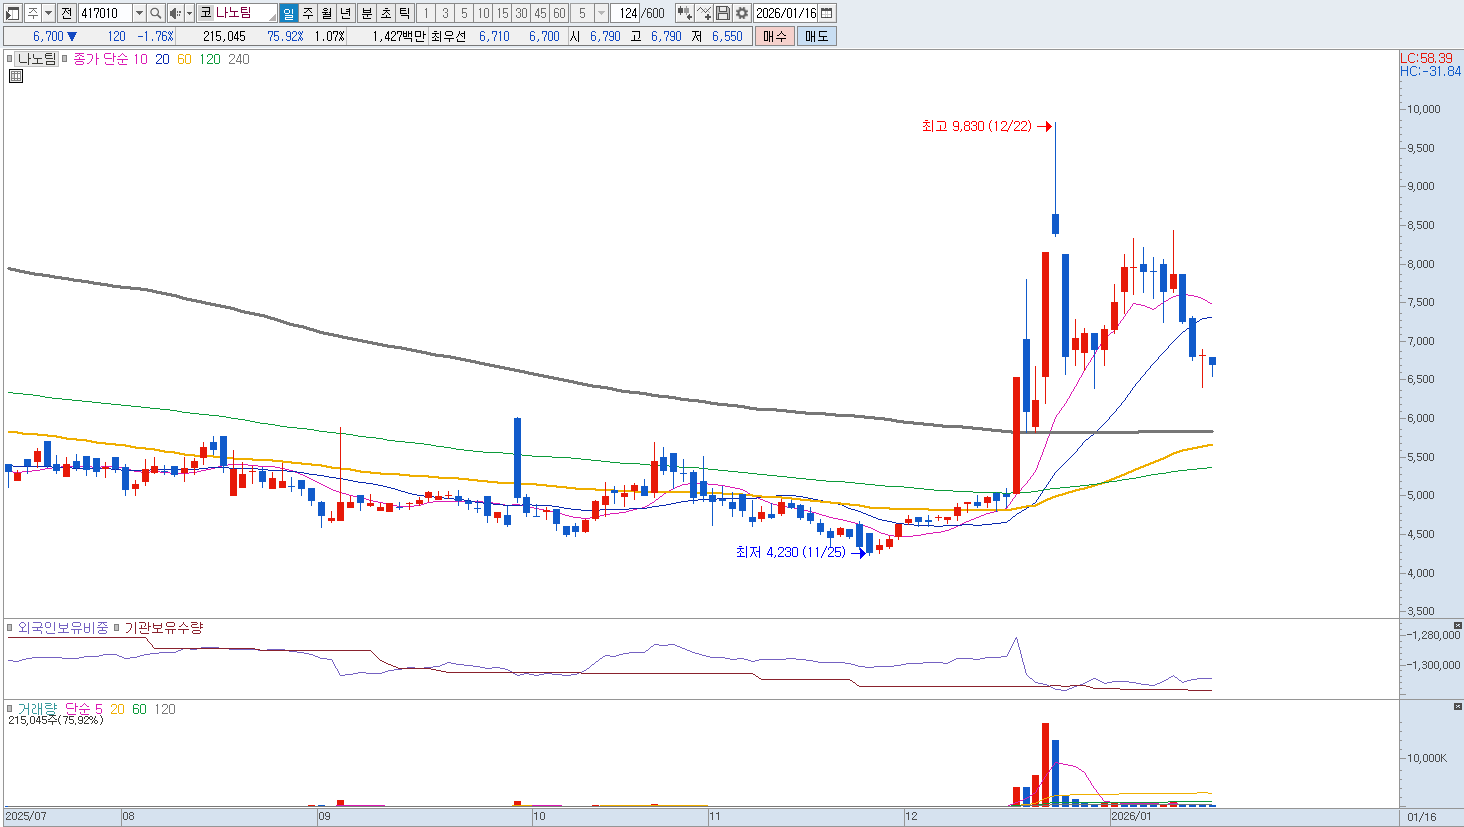This screenshot has height=827, width=1464.
Task: Toggle the 외국인보유비중 indicator marker
Action: click(11, 628)
